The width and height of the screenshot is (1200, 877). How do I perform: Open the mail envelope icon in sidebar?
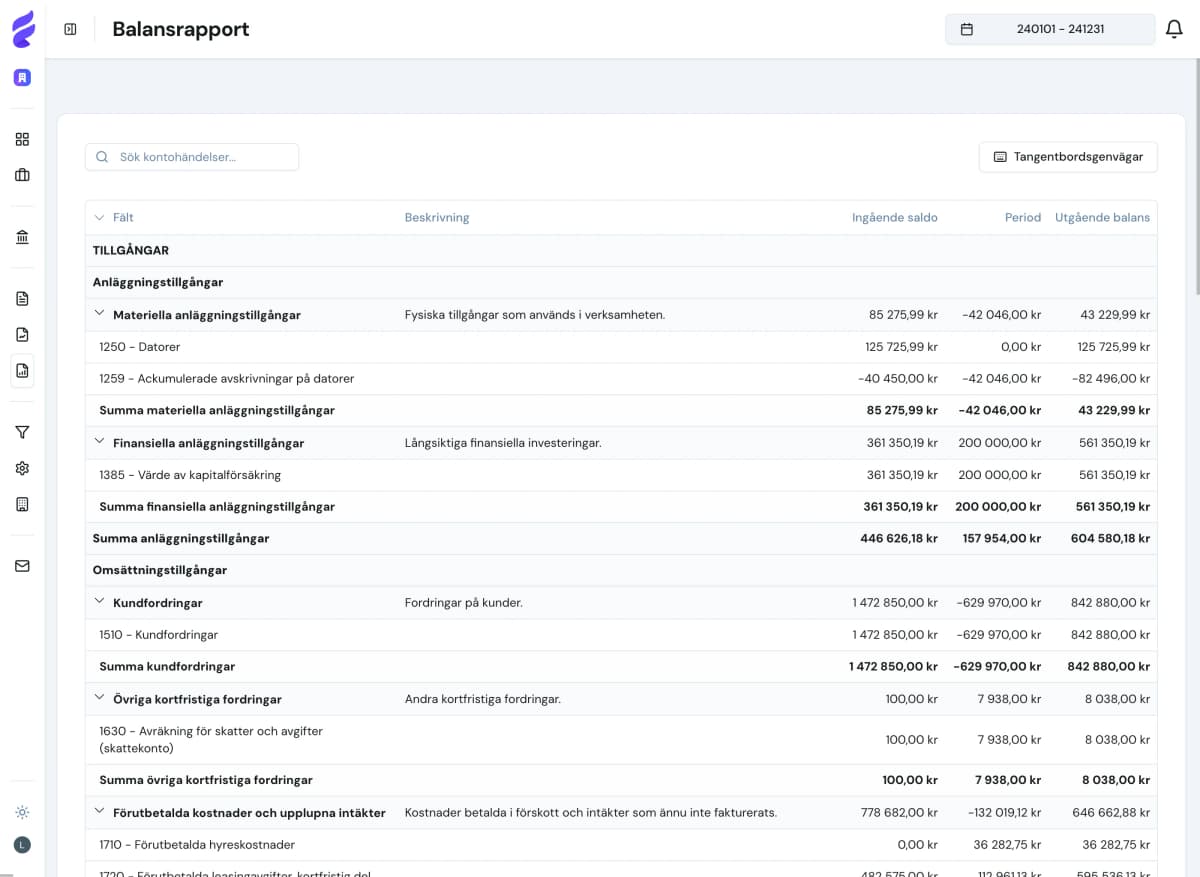tap(22, 566)
